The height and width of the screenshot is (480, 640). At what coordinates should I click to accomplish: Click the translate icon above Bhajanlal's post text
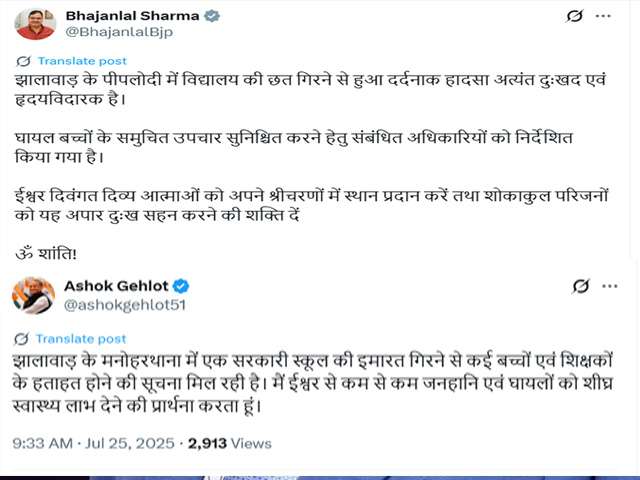click(20, 61)
